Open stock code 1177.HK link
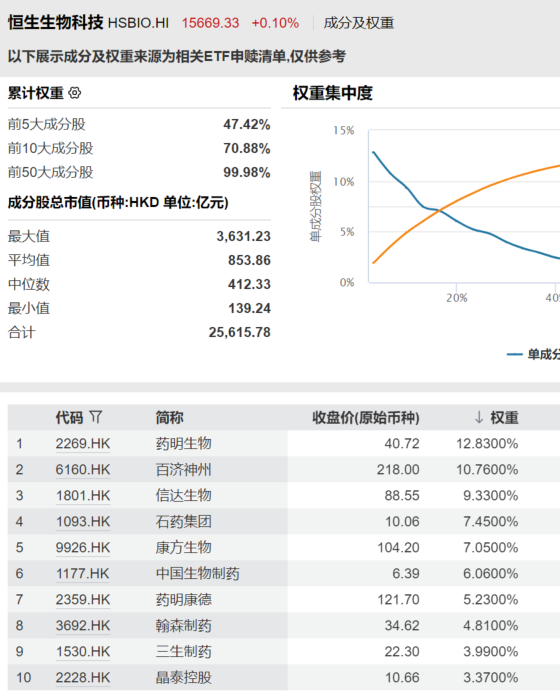 tap(83, 574)
